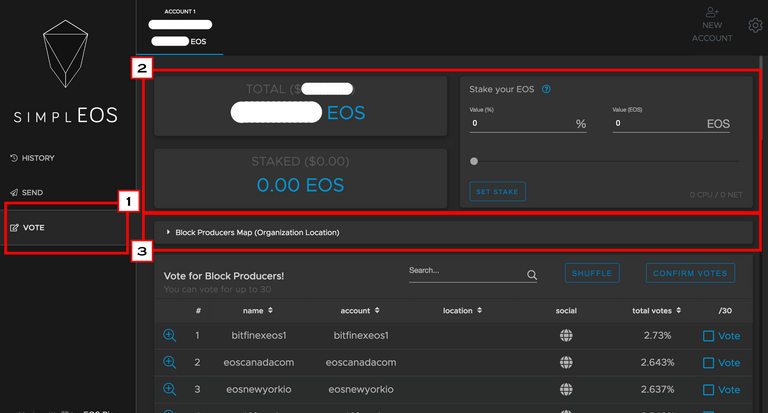Screen dimensions: 768x413
Task: Click the Send paper-plane icon
Action: coord(14,193)
